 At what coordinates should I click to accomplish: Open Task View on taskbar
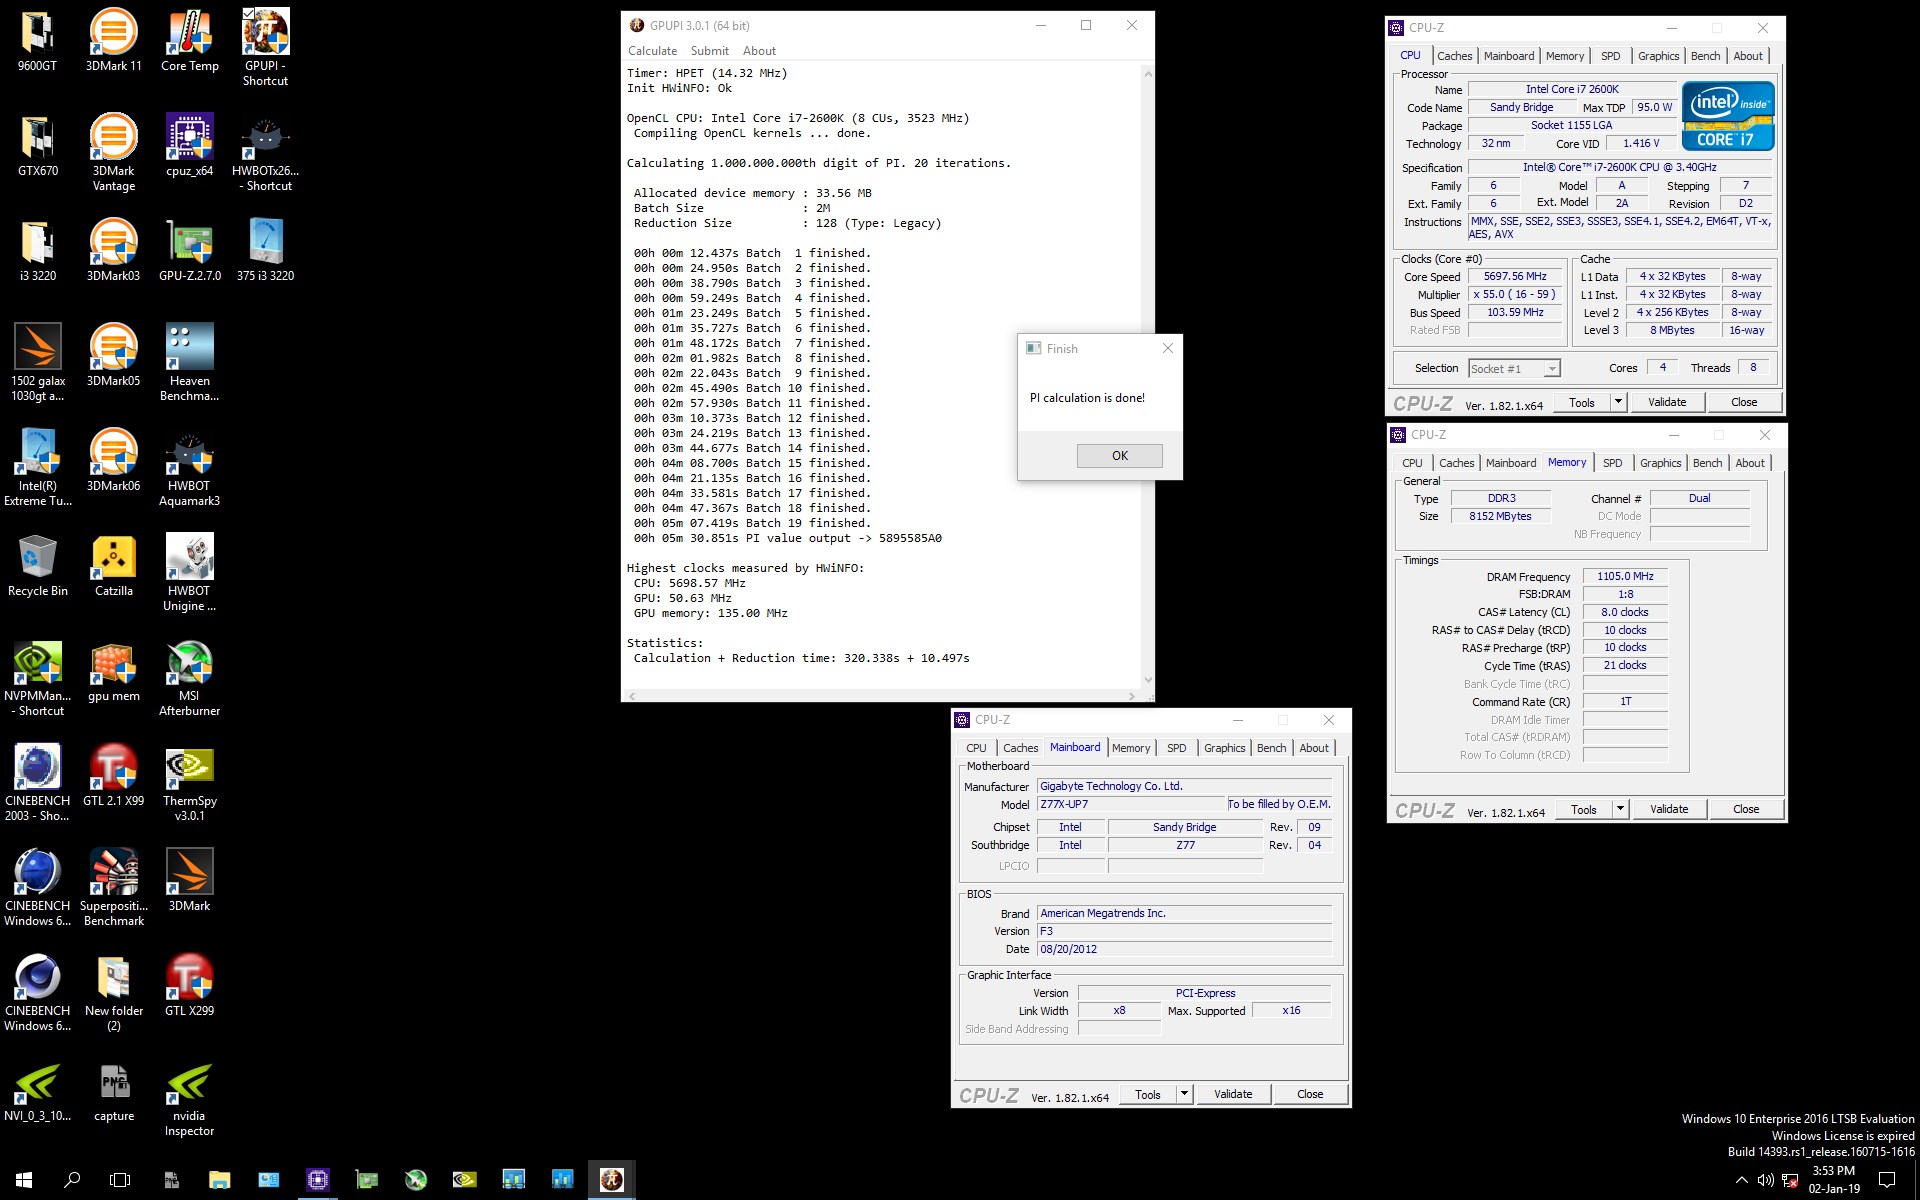click(x=120, y=1180)
